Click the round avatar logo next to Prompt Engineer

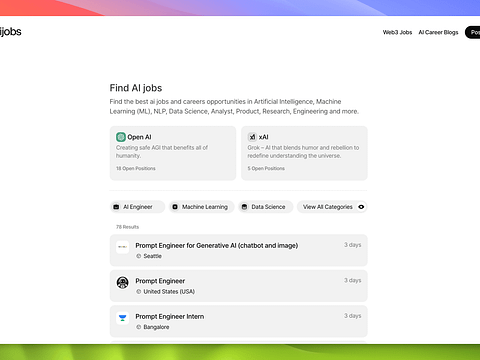[x=122, y=283]
